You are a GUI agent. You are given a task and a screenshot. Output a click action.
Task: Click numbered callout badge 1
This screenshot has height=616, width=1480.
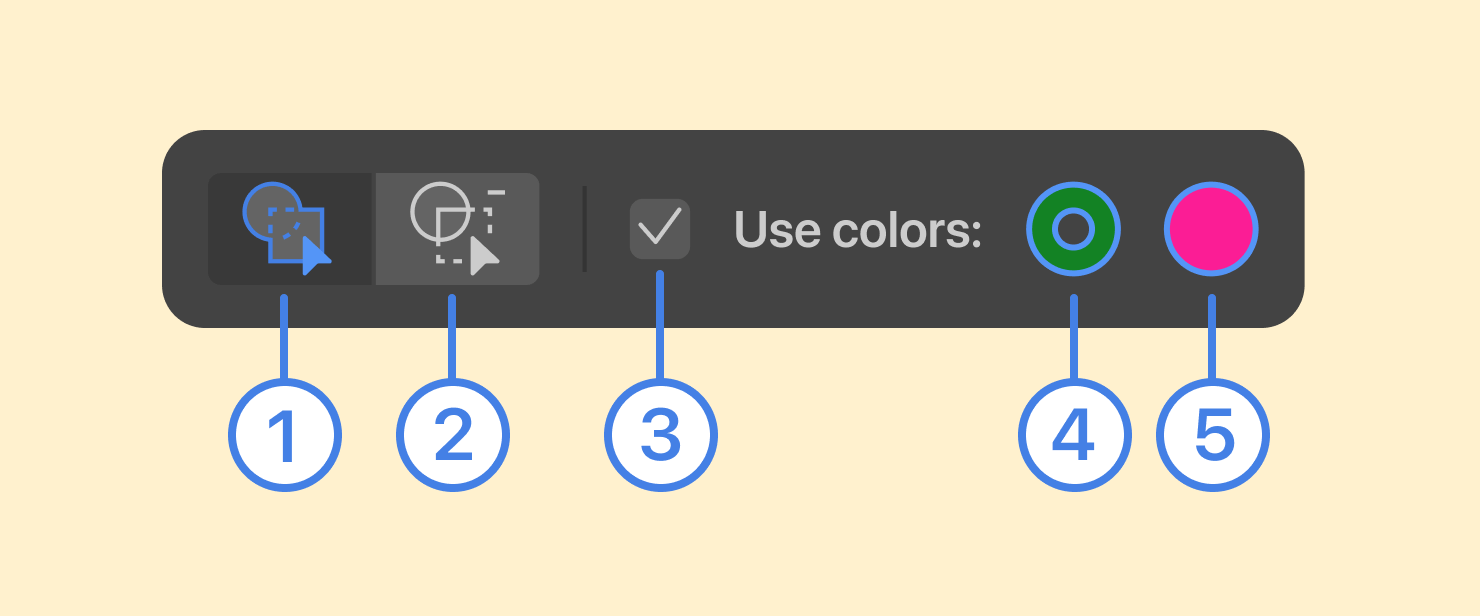click(x=285, y=436)
